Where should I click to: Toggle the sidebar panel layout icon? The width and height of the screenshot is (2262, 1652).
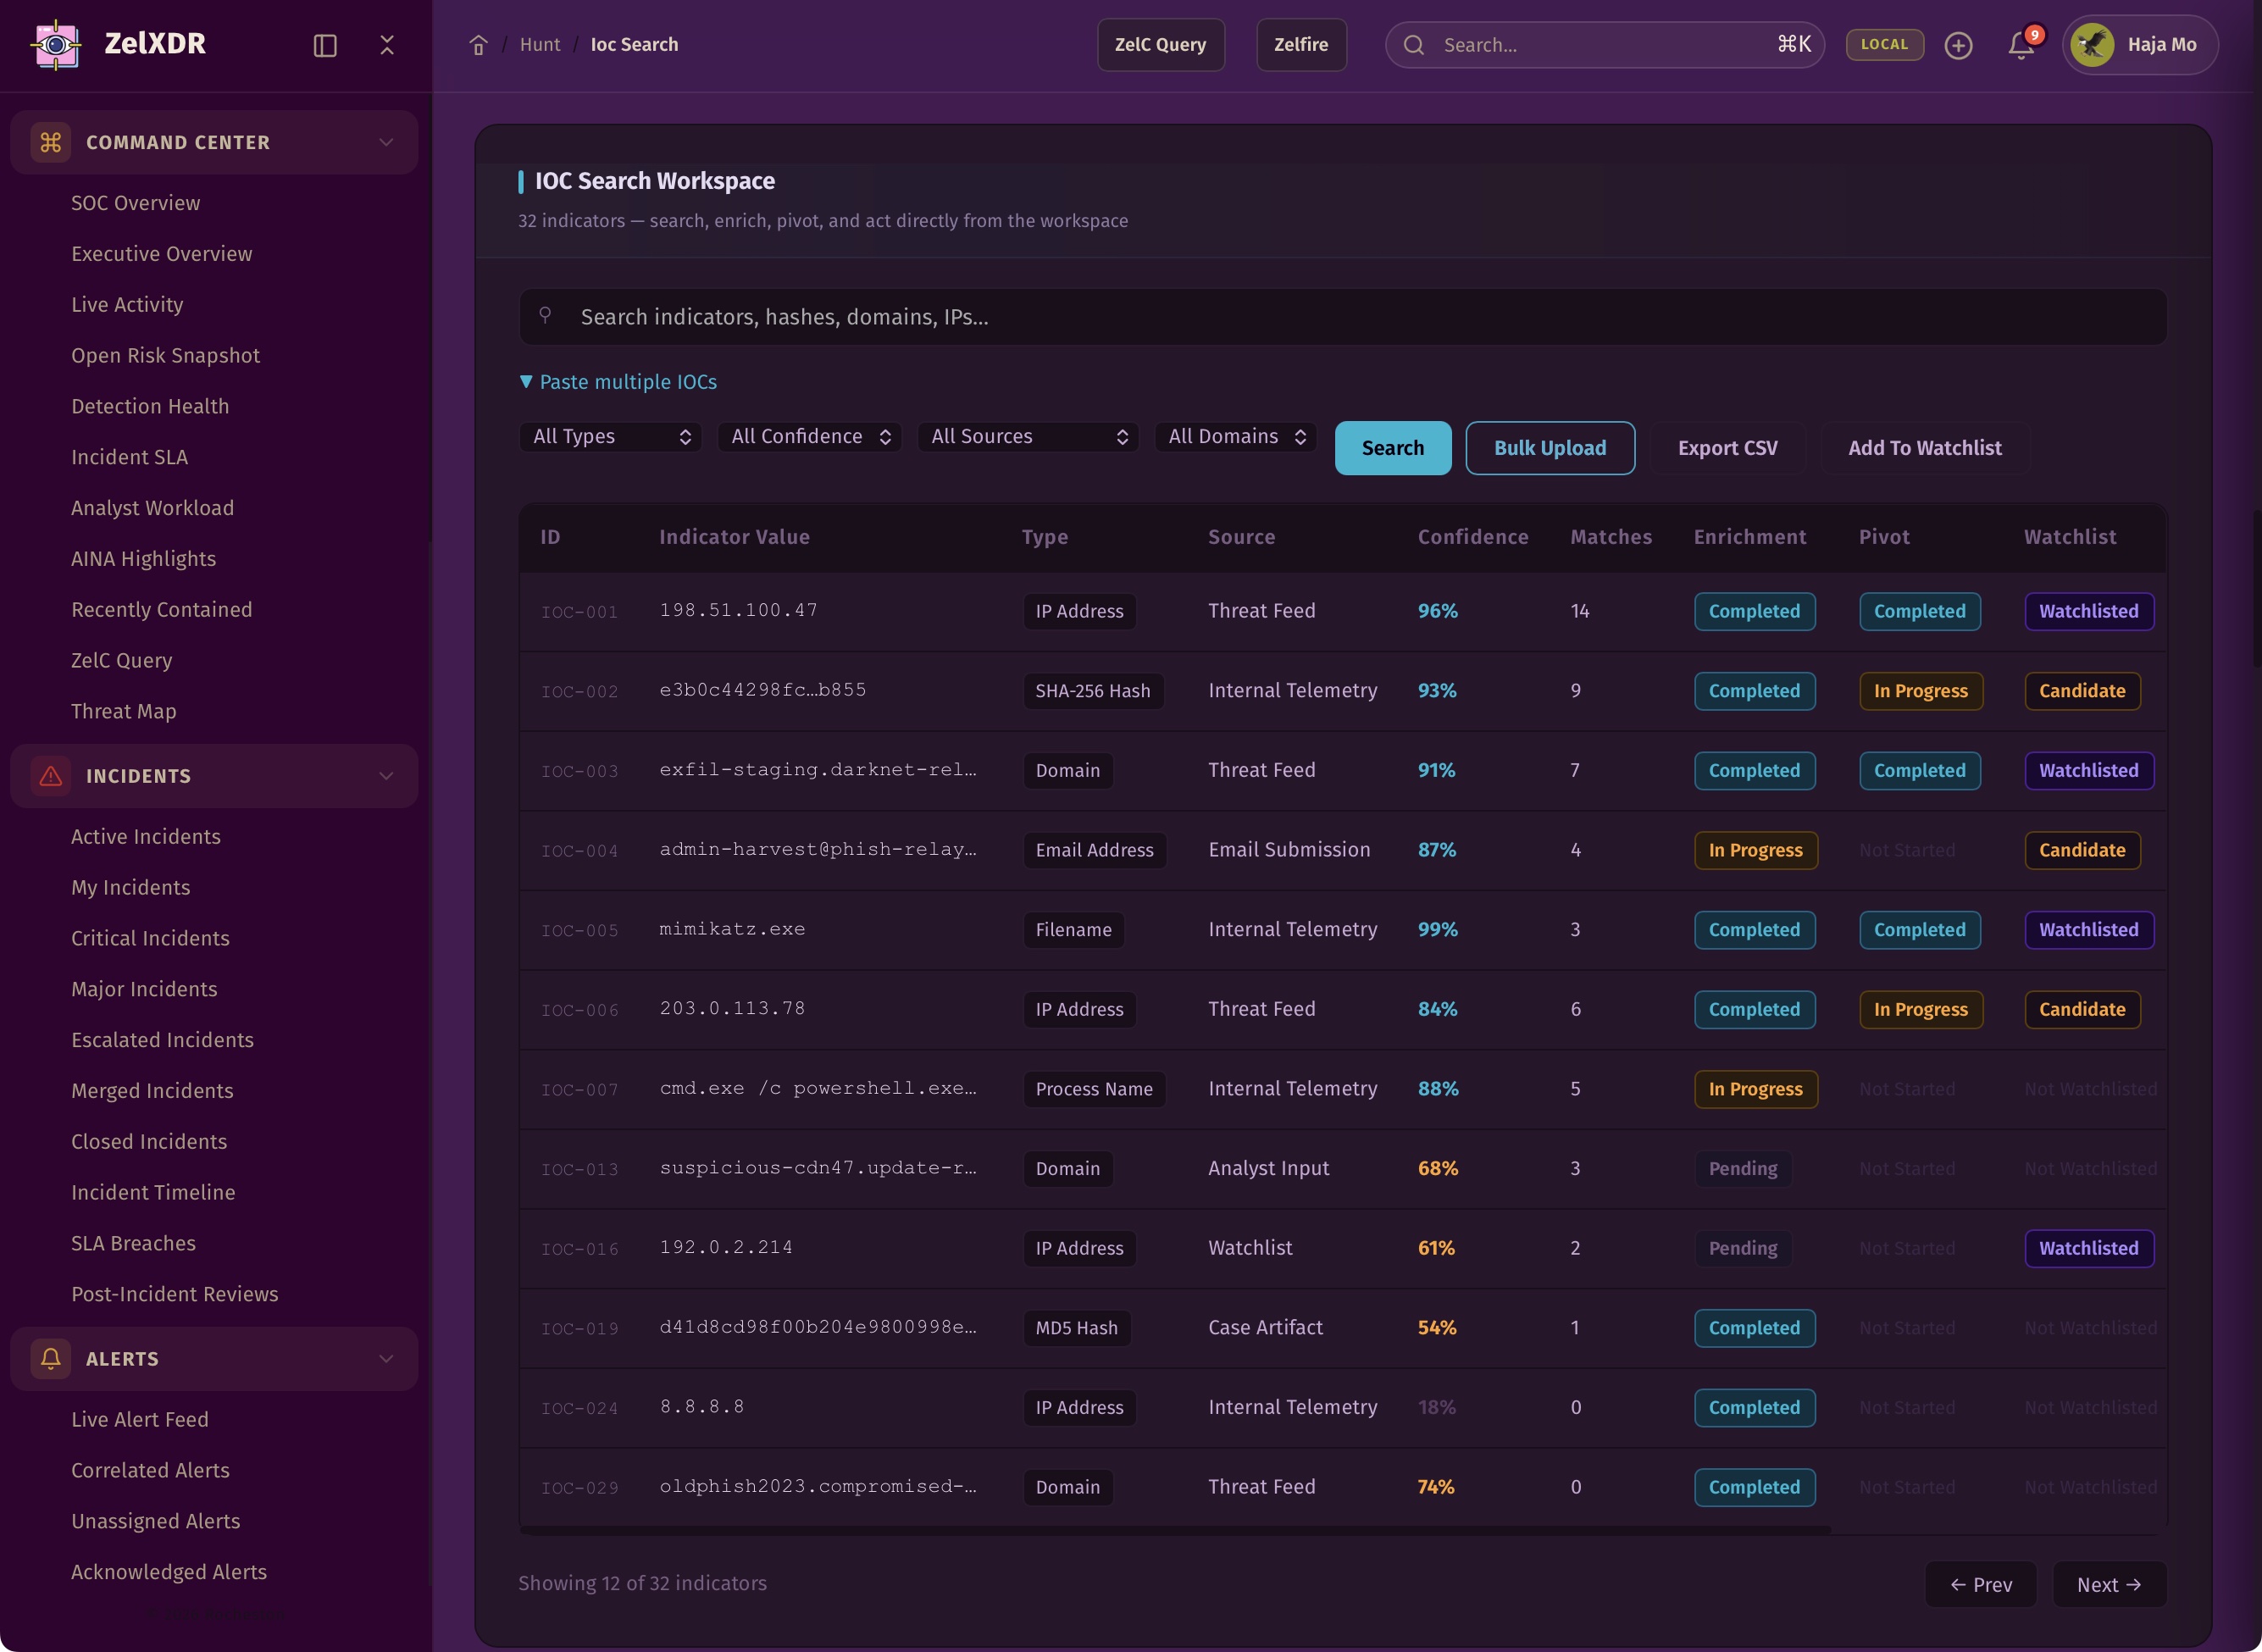pos(325,46)
